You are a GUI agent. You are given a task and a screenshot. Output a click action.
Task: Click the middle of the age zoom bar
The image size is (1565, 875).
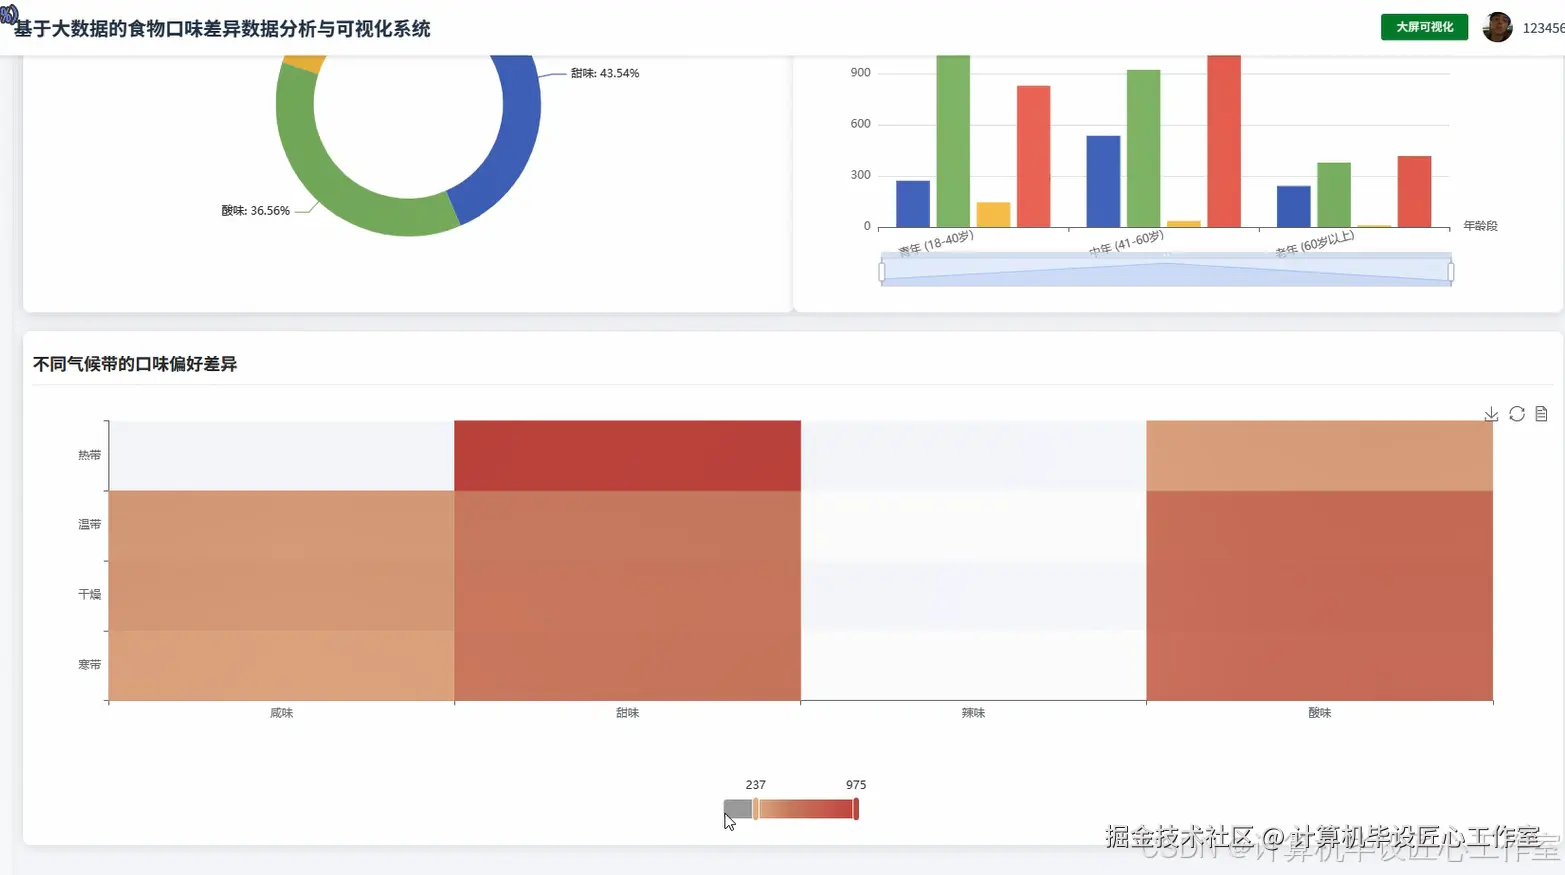(1166, 271)
